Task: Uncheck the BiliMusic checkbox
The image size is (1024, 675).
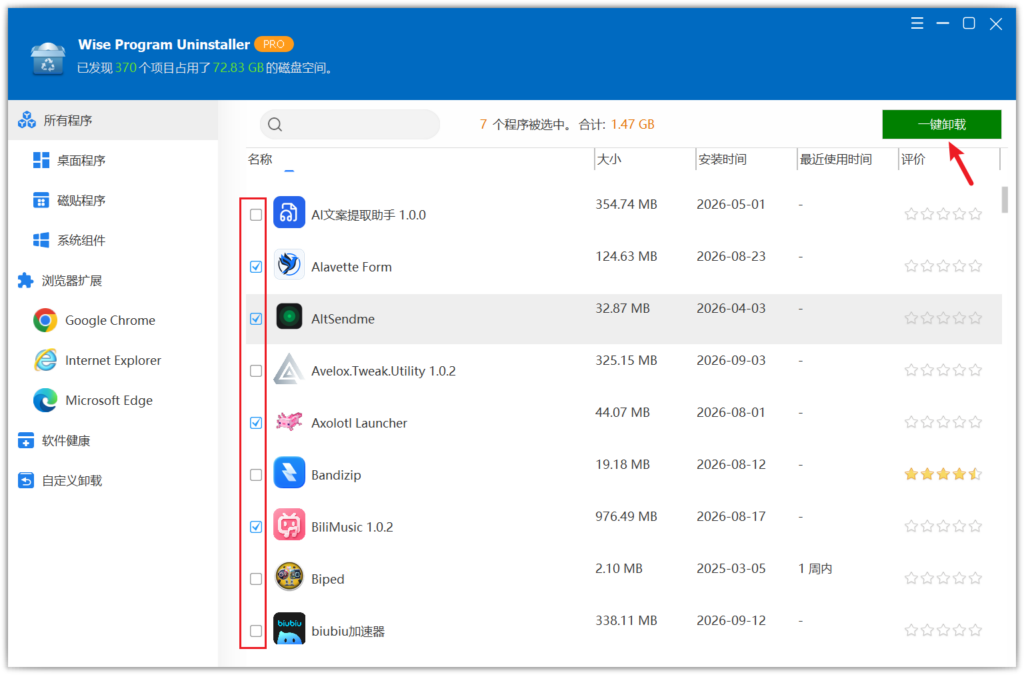Action: (256, 527)
